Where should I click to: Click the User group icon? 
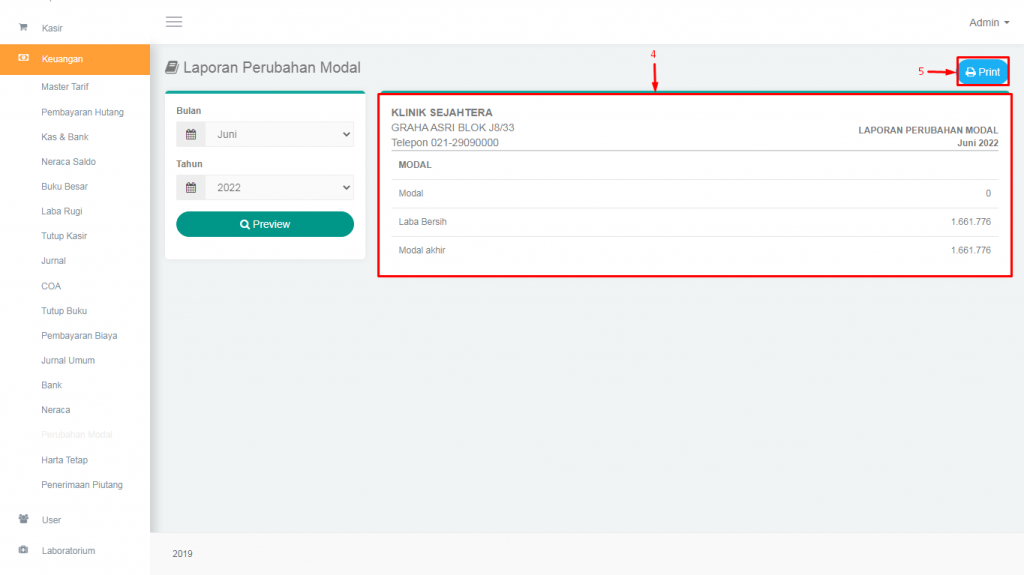[x=23, y=520]
